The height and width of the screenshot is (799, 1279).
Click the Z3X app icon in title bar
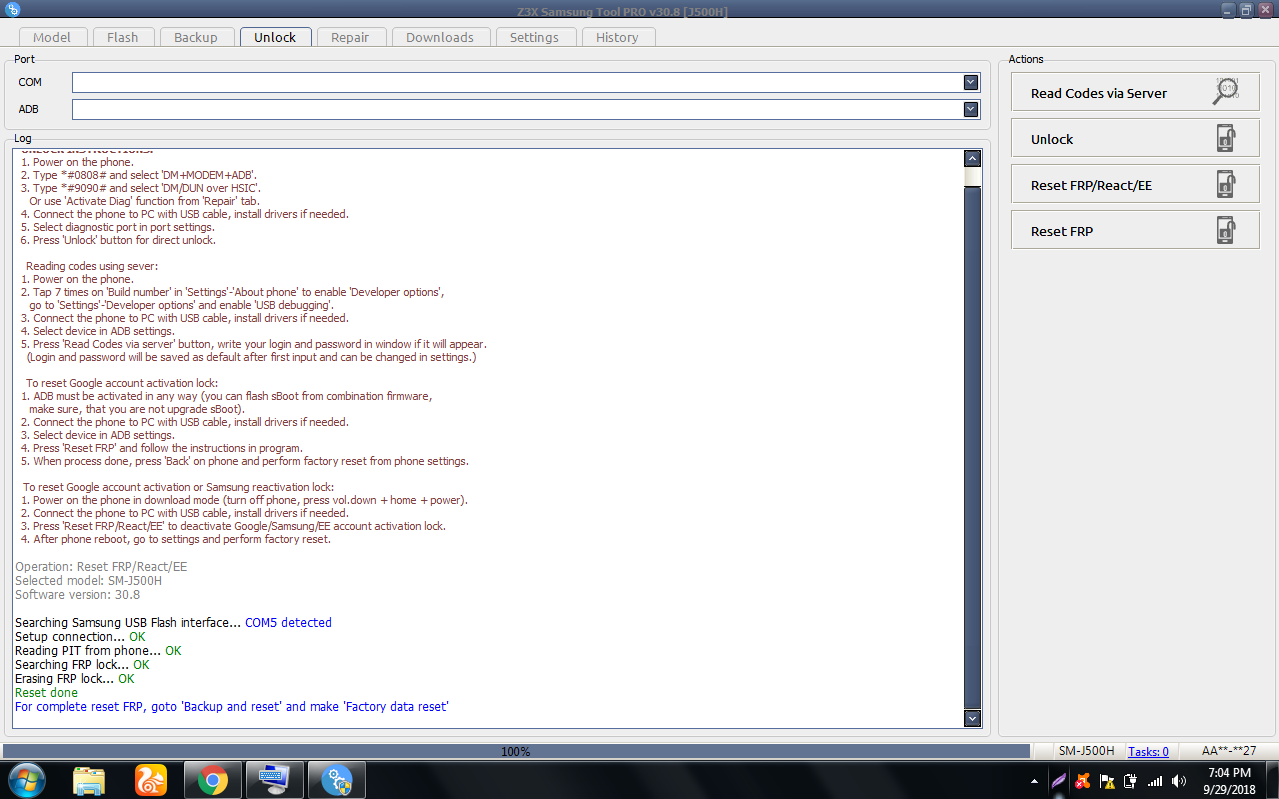tap(13, 9)
